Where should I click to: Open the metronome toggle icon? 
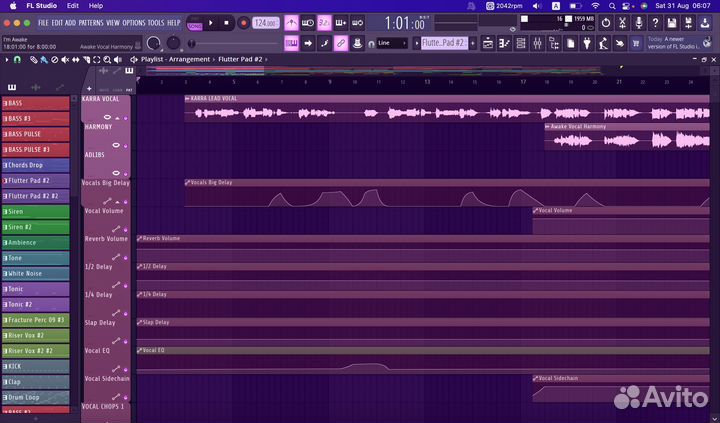click(291, 23)
